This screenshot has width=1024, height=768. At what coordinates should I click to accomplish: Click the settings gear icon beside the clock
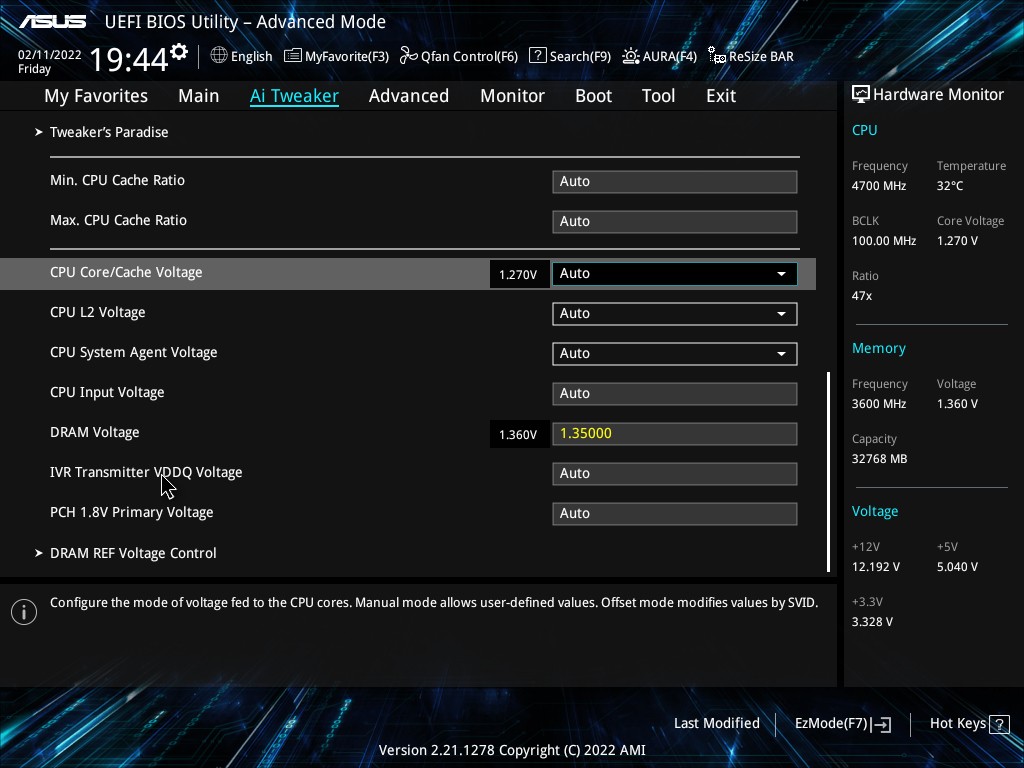click(179, 52)
